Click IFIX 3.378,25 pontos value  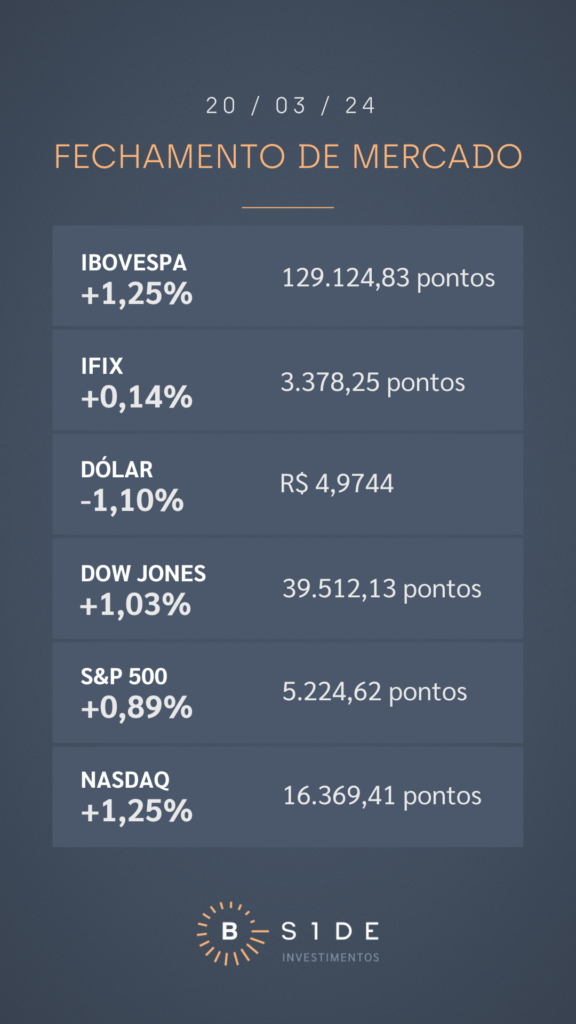click(373, 383)
